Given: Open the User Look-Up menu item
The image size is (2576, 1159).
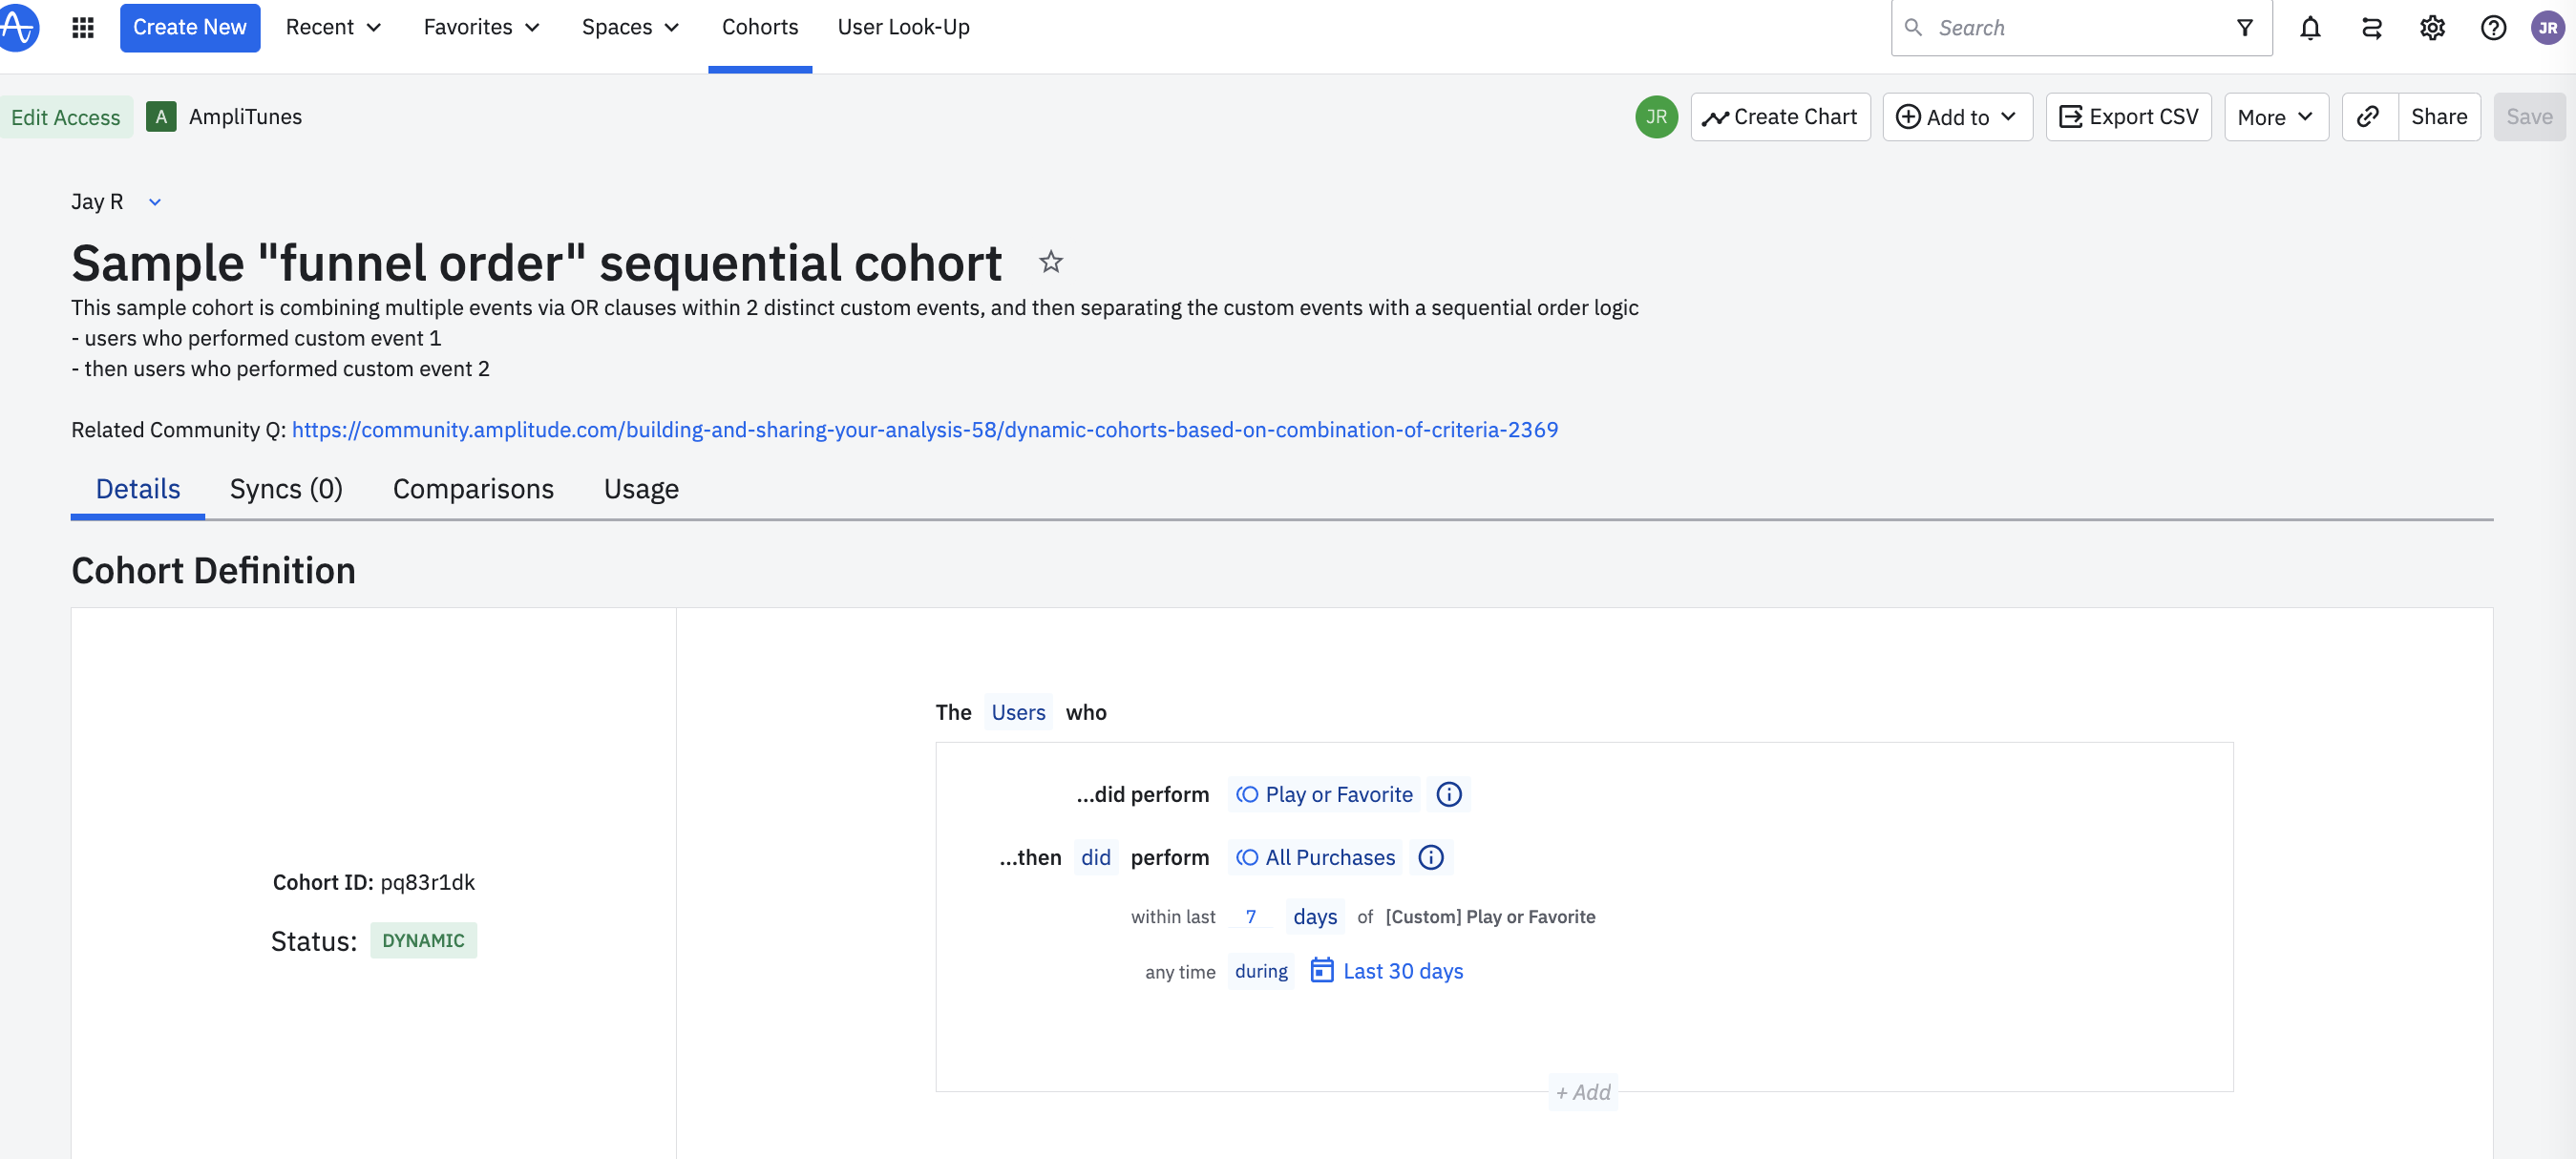Looking at the screenshot, I should (903, 27).
